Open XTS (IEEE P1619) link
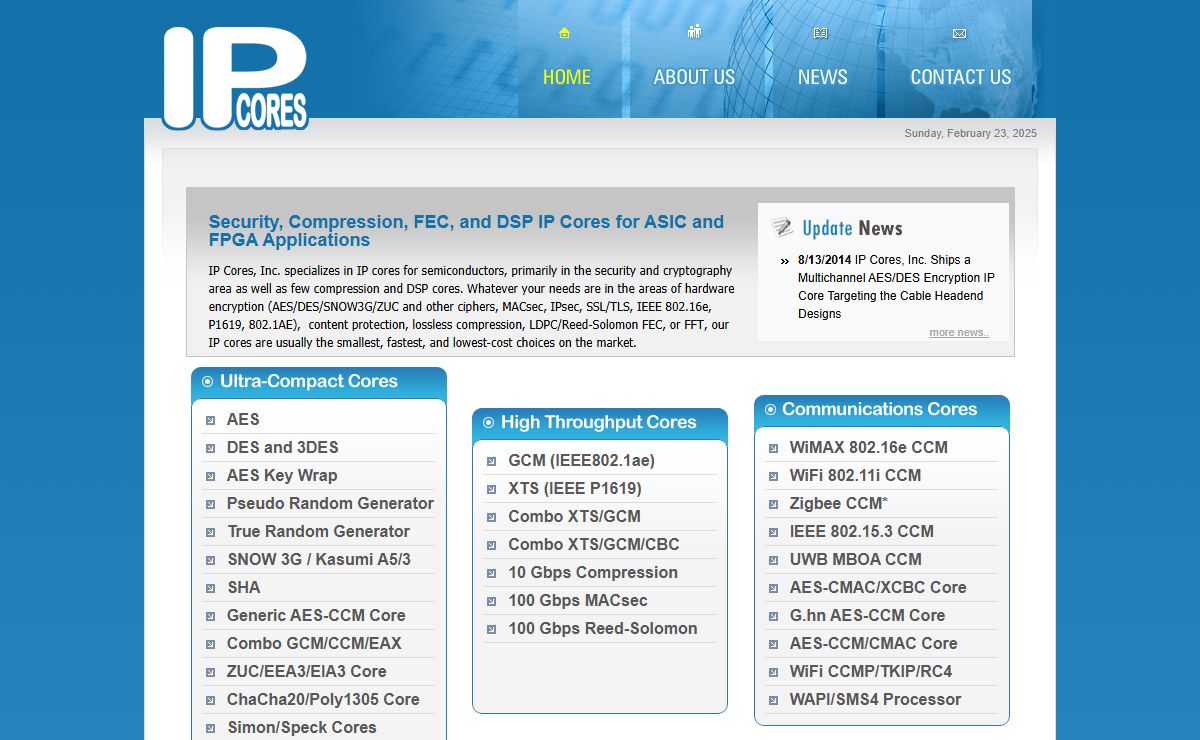1200x740 pixels. [575, 488]
